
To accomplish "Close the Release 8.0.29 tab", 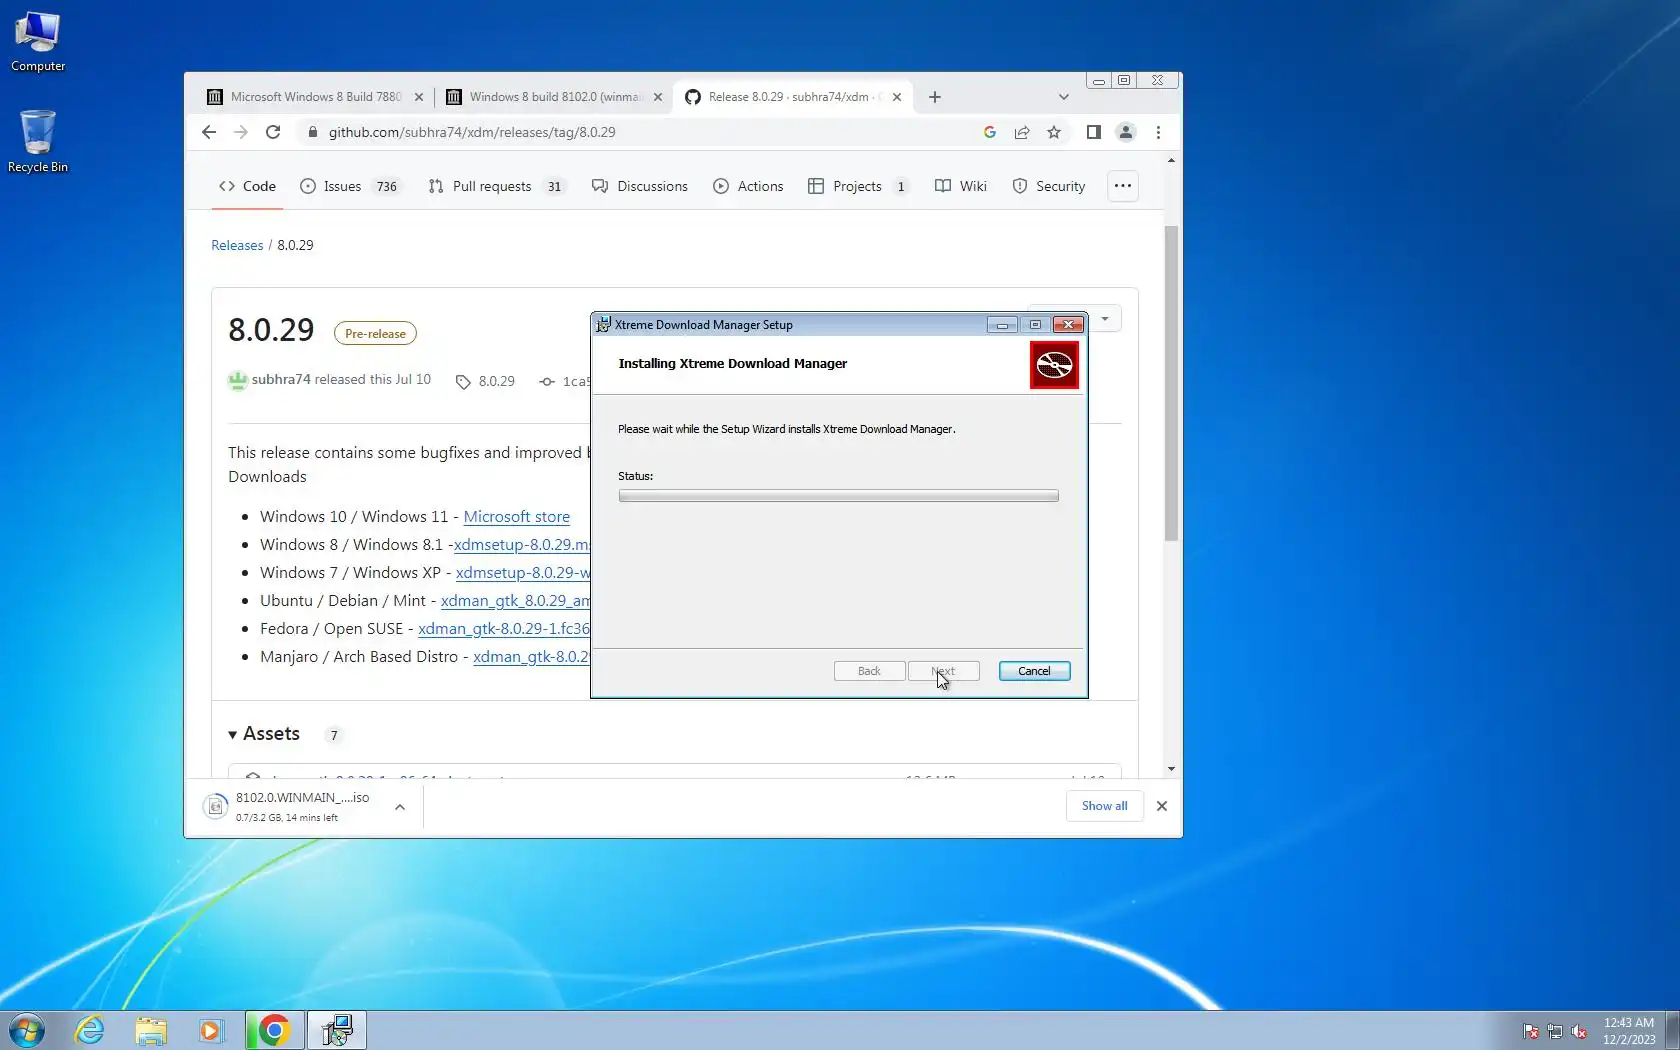I will click(x=897, y=97).
